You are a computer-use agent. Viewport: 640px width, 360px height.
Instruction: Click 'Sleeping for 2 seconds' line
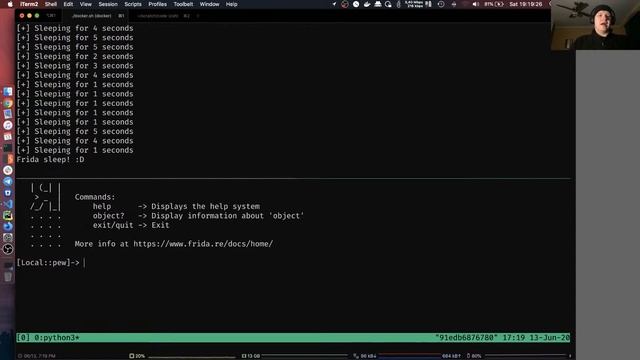click(x=75, y=56)
